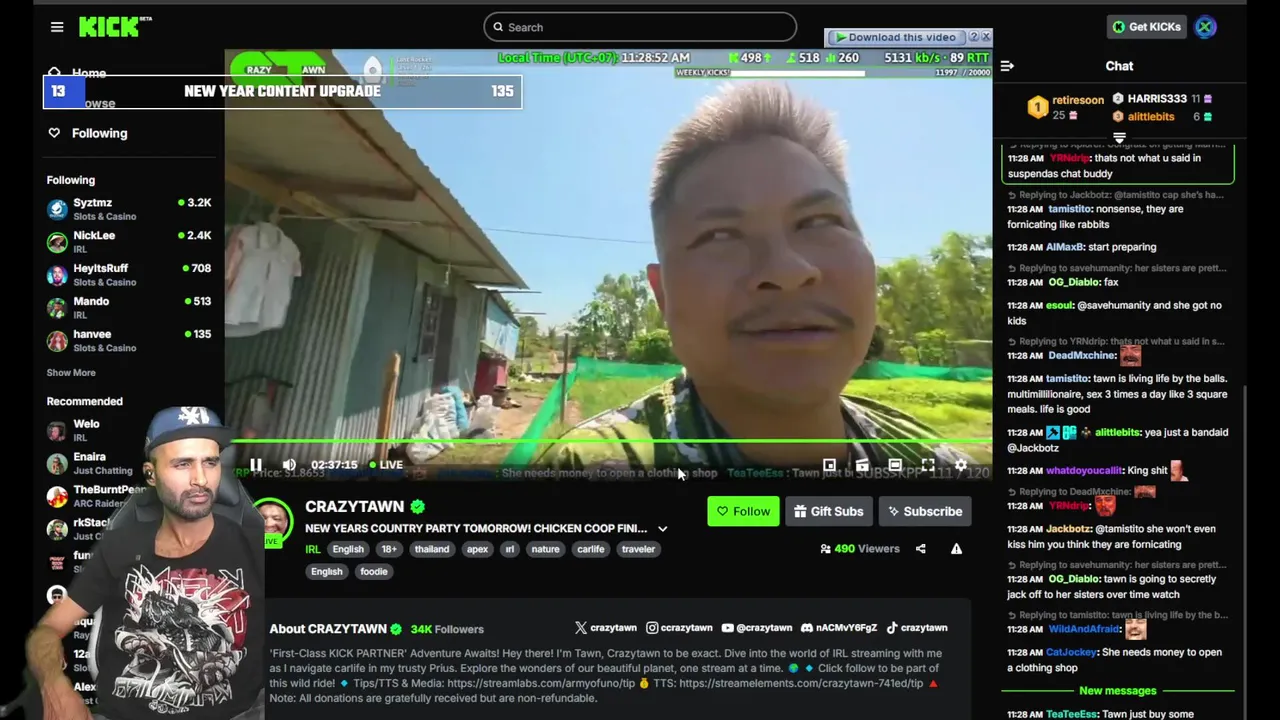Click the chat panel scrollbar
Screen dimensions: 1280x720
[1244, 538]
